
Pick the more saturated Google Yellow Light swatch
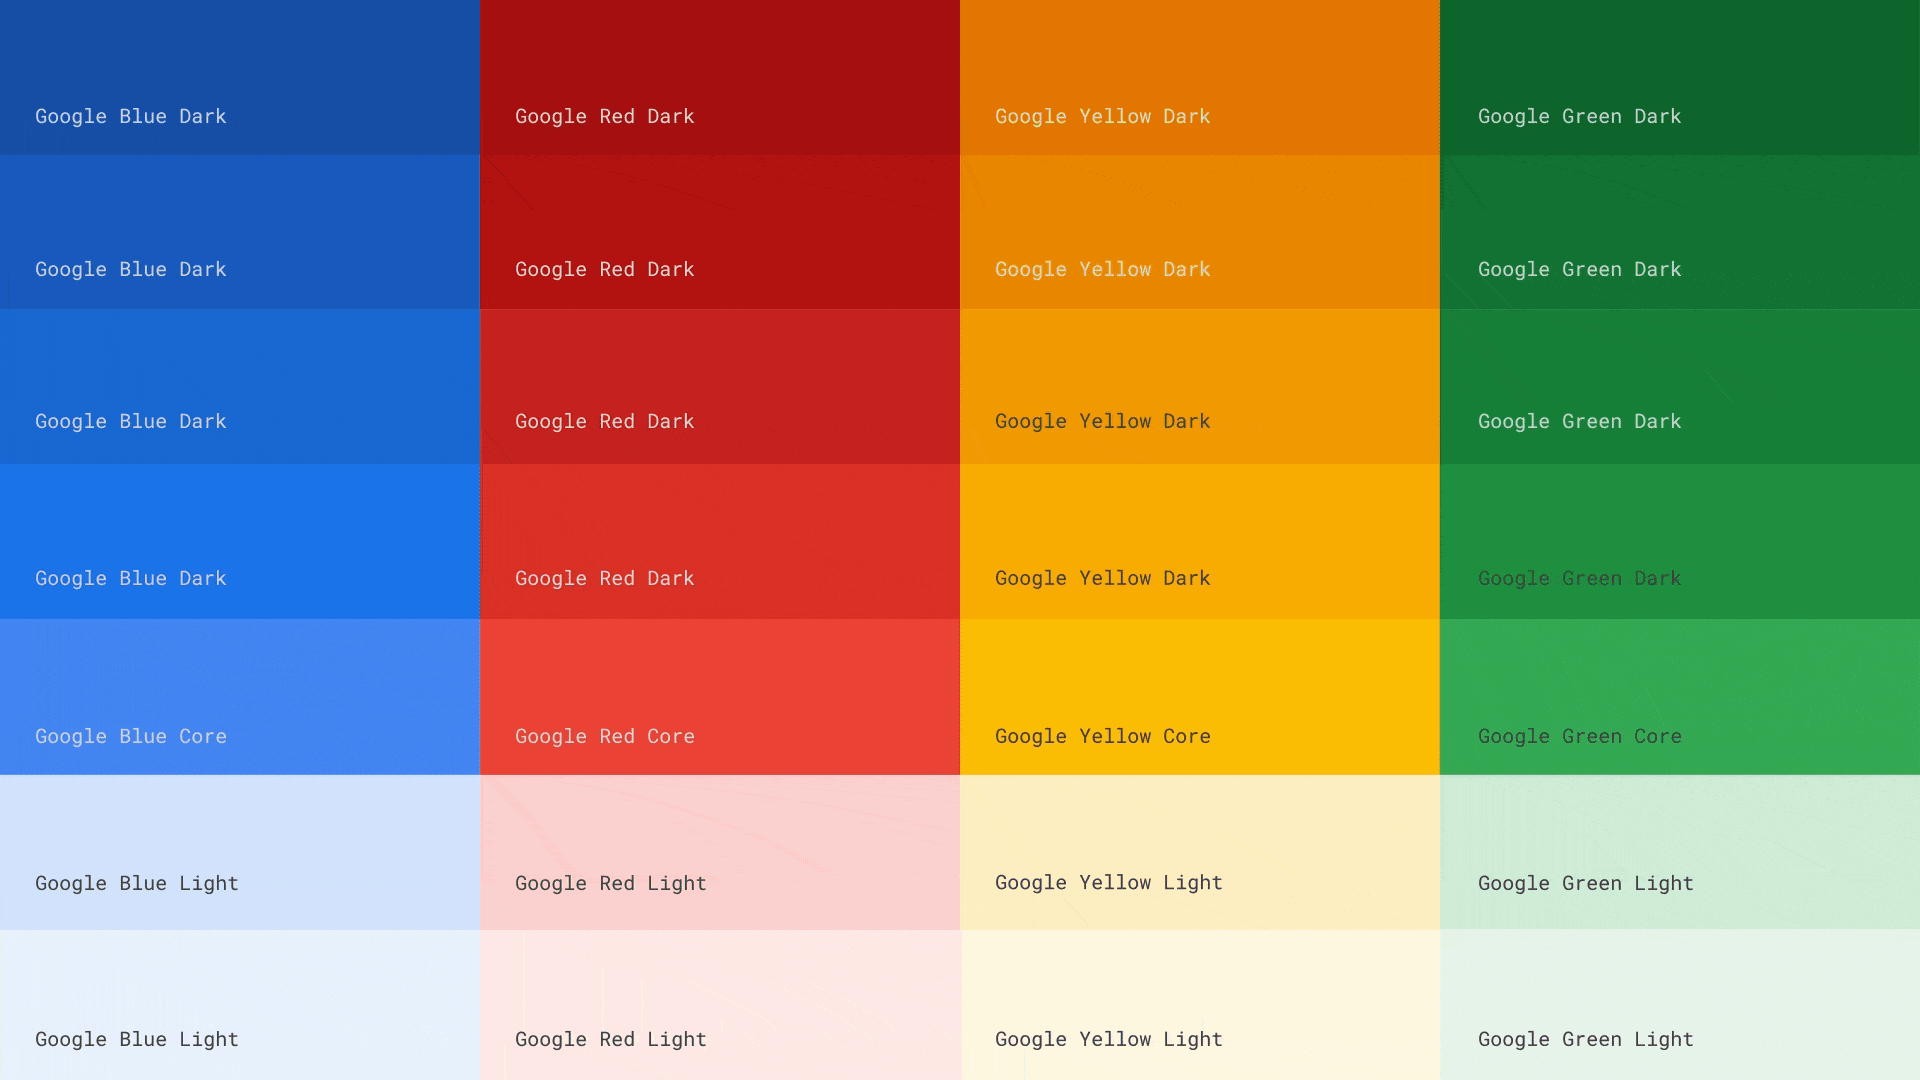[x=1200, y=852]
